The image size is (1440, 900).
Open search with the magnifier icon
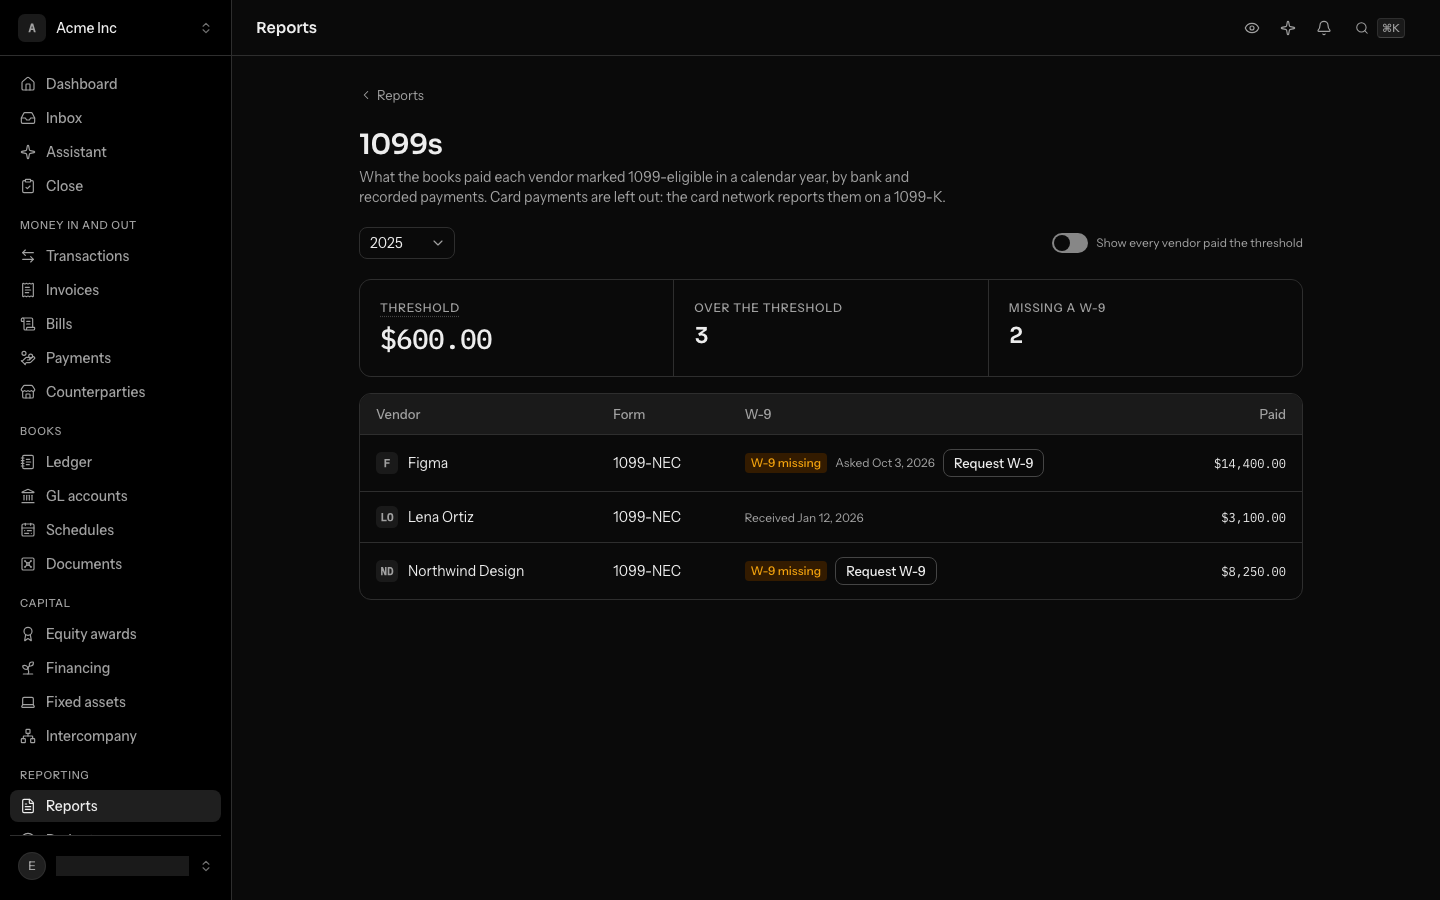(x=1362, y=28)
